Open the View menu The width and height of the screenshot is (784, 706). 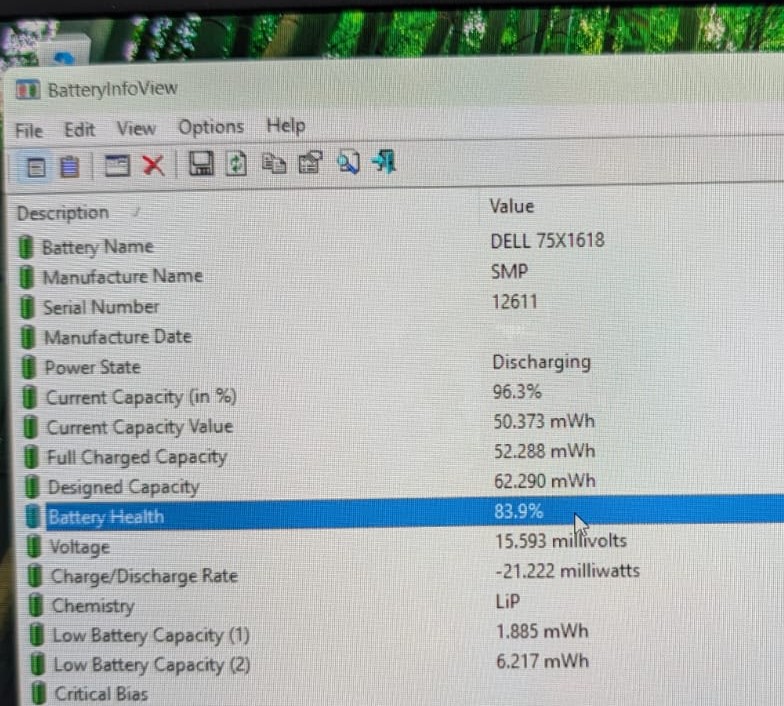(136, 128)
